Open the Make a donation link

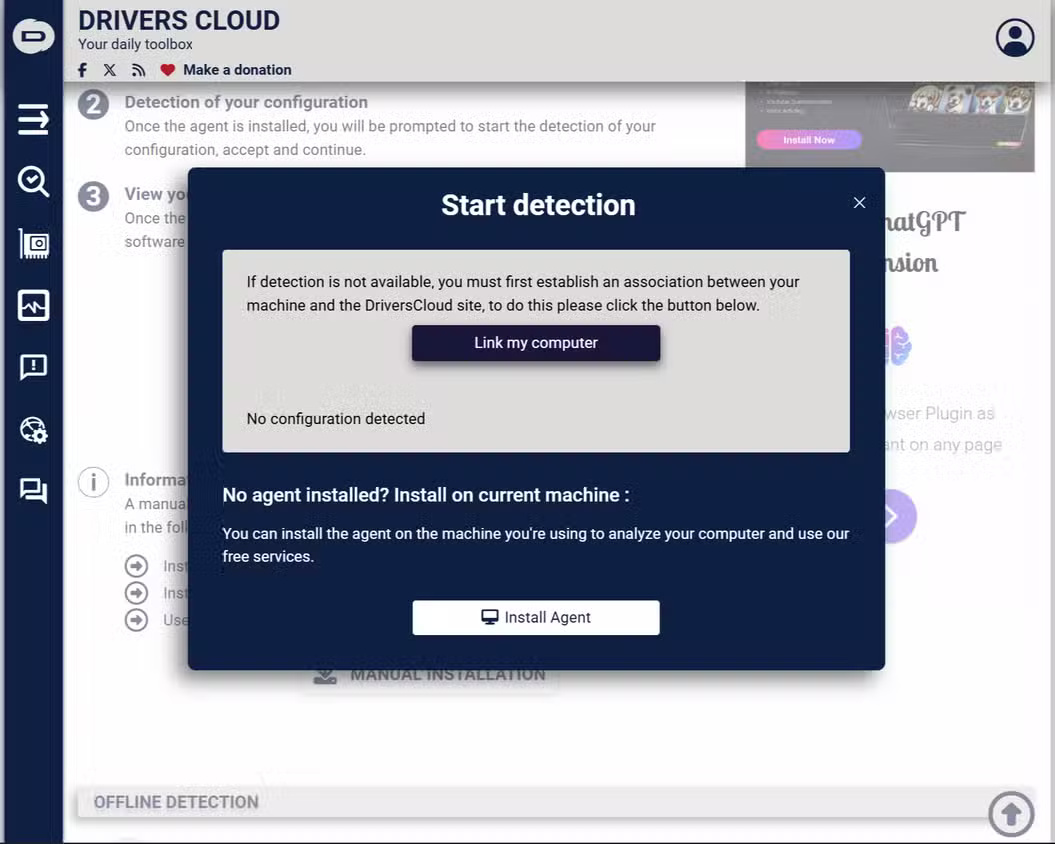tap(238, 70)
